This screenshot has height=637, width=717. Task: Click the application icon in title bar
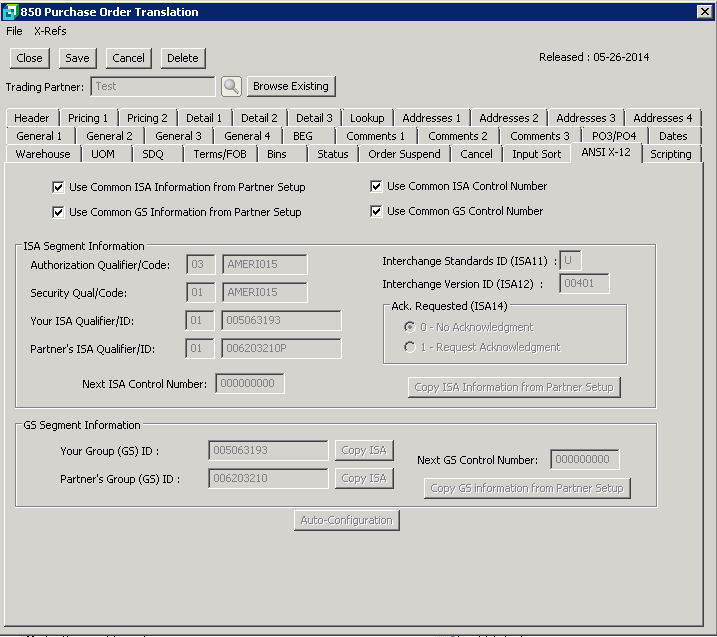tap(10, 12)
